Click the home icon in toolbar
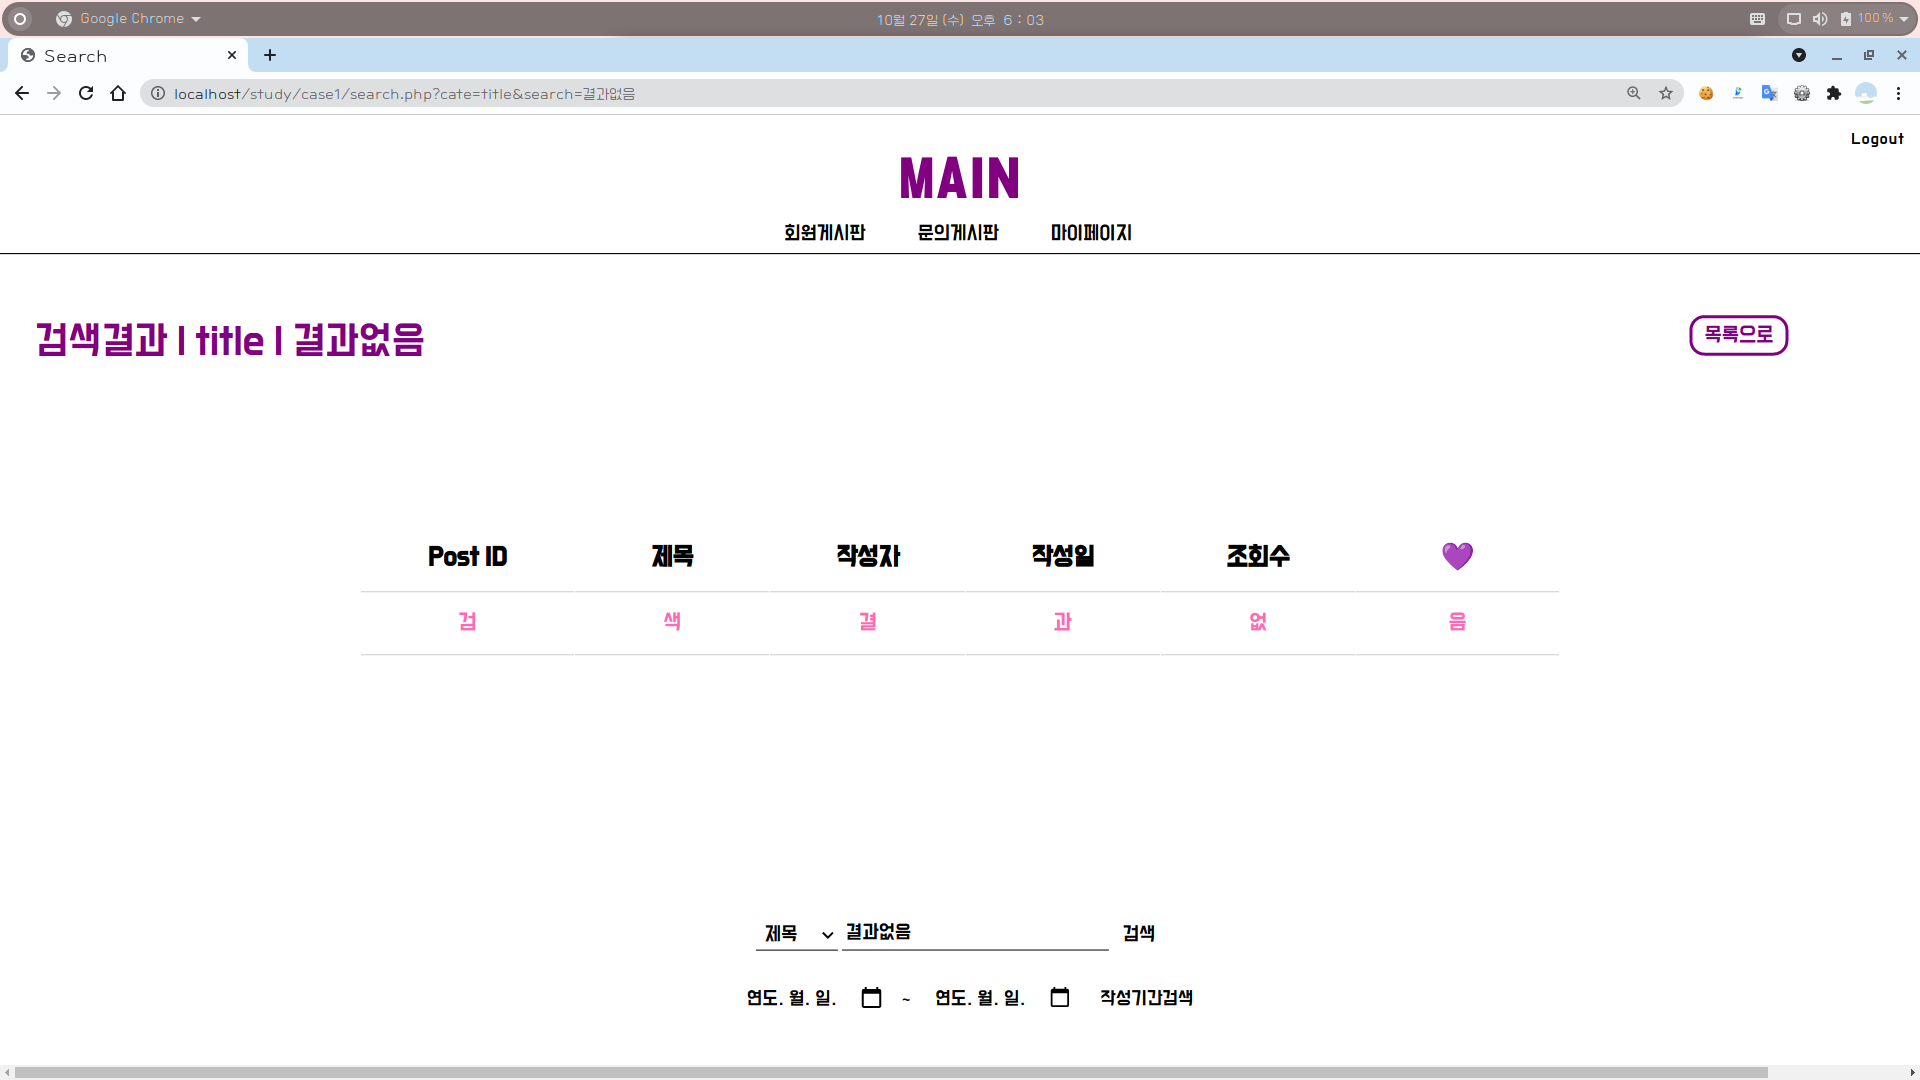Screen dimensions: 1920x1080 118,93
